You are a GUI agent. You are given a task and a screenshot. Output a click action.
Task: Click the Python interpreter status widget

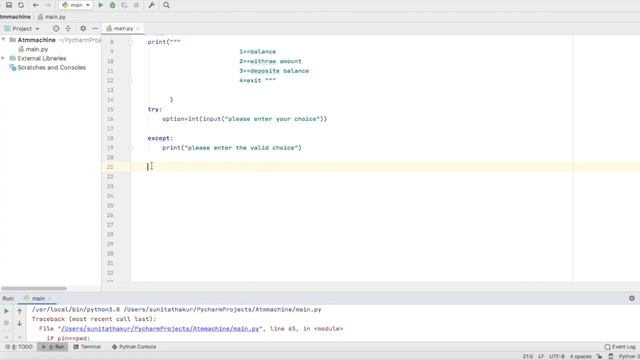pos(629,356)
